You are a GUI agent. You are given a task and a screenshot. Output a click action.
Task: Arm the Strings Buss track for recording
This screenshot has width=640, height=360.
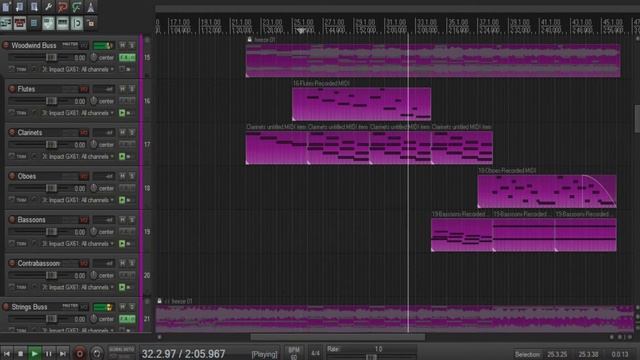(6, 307)
